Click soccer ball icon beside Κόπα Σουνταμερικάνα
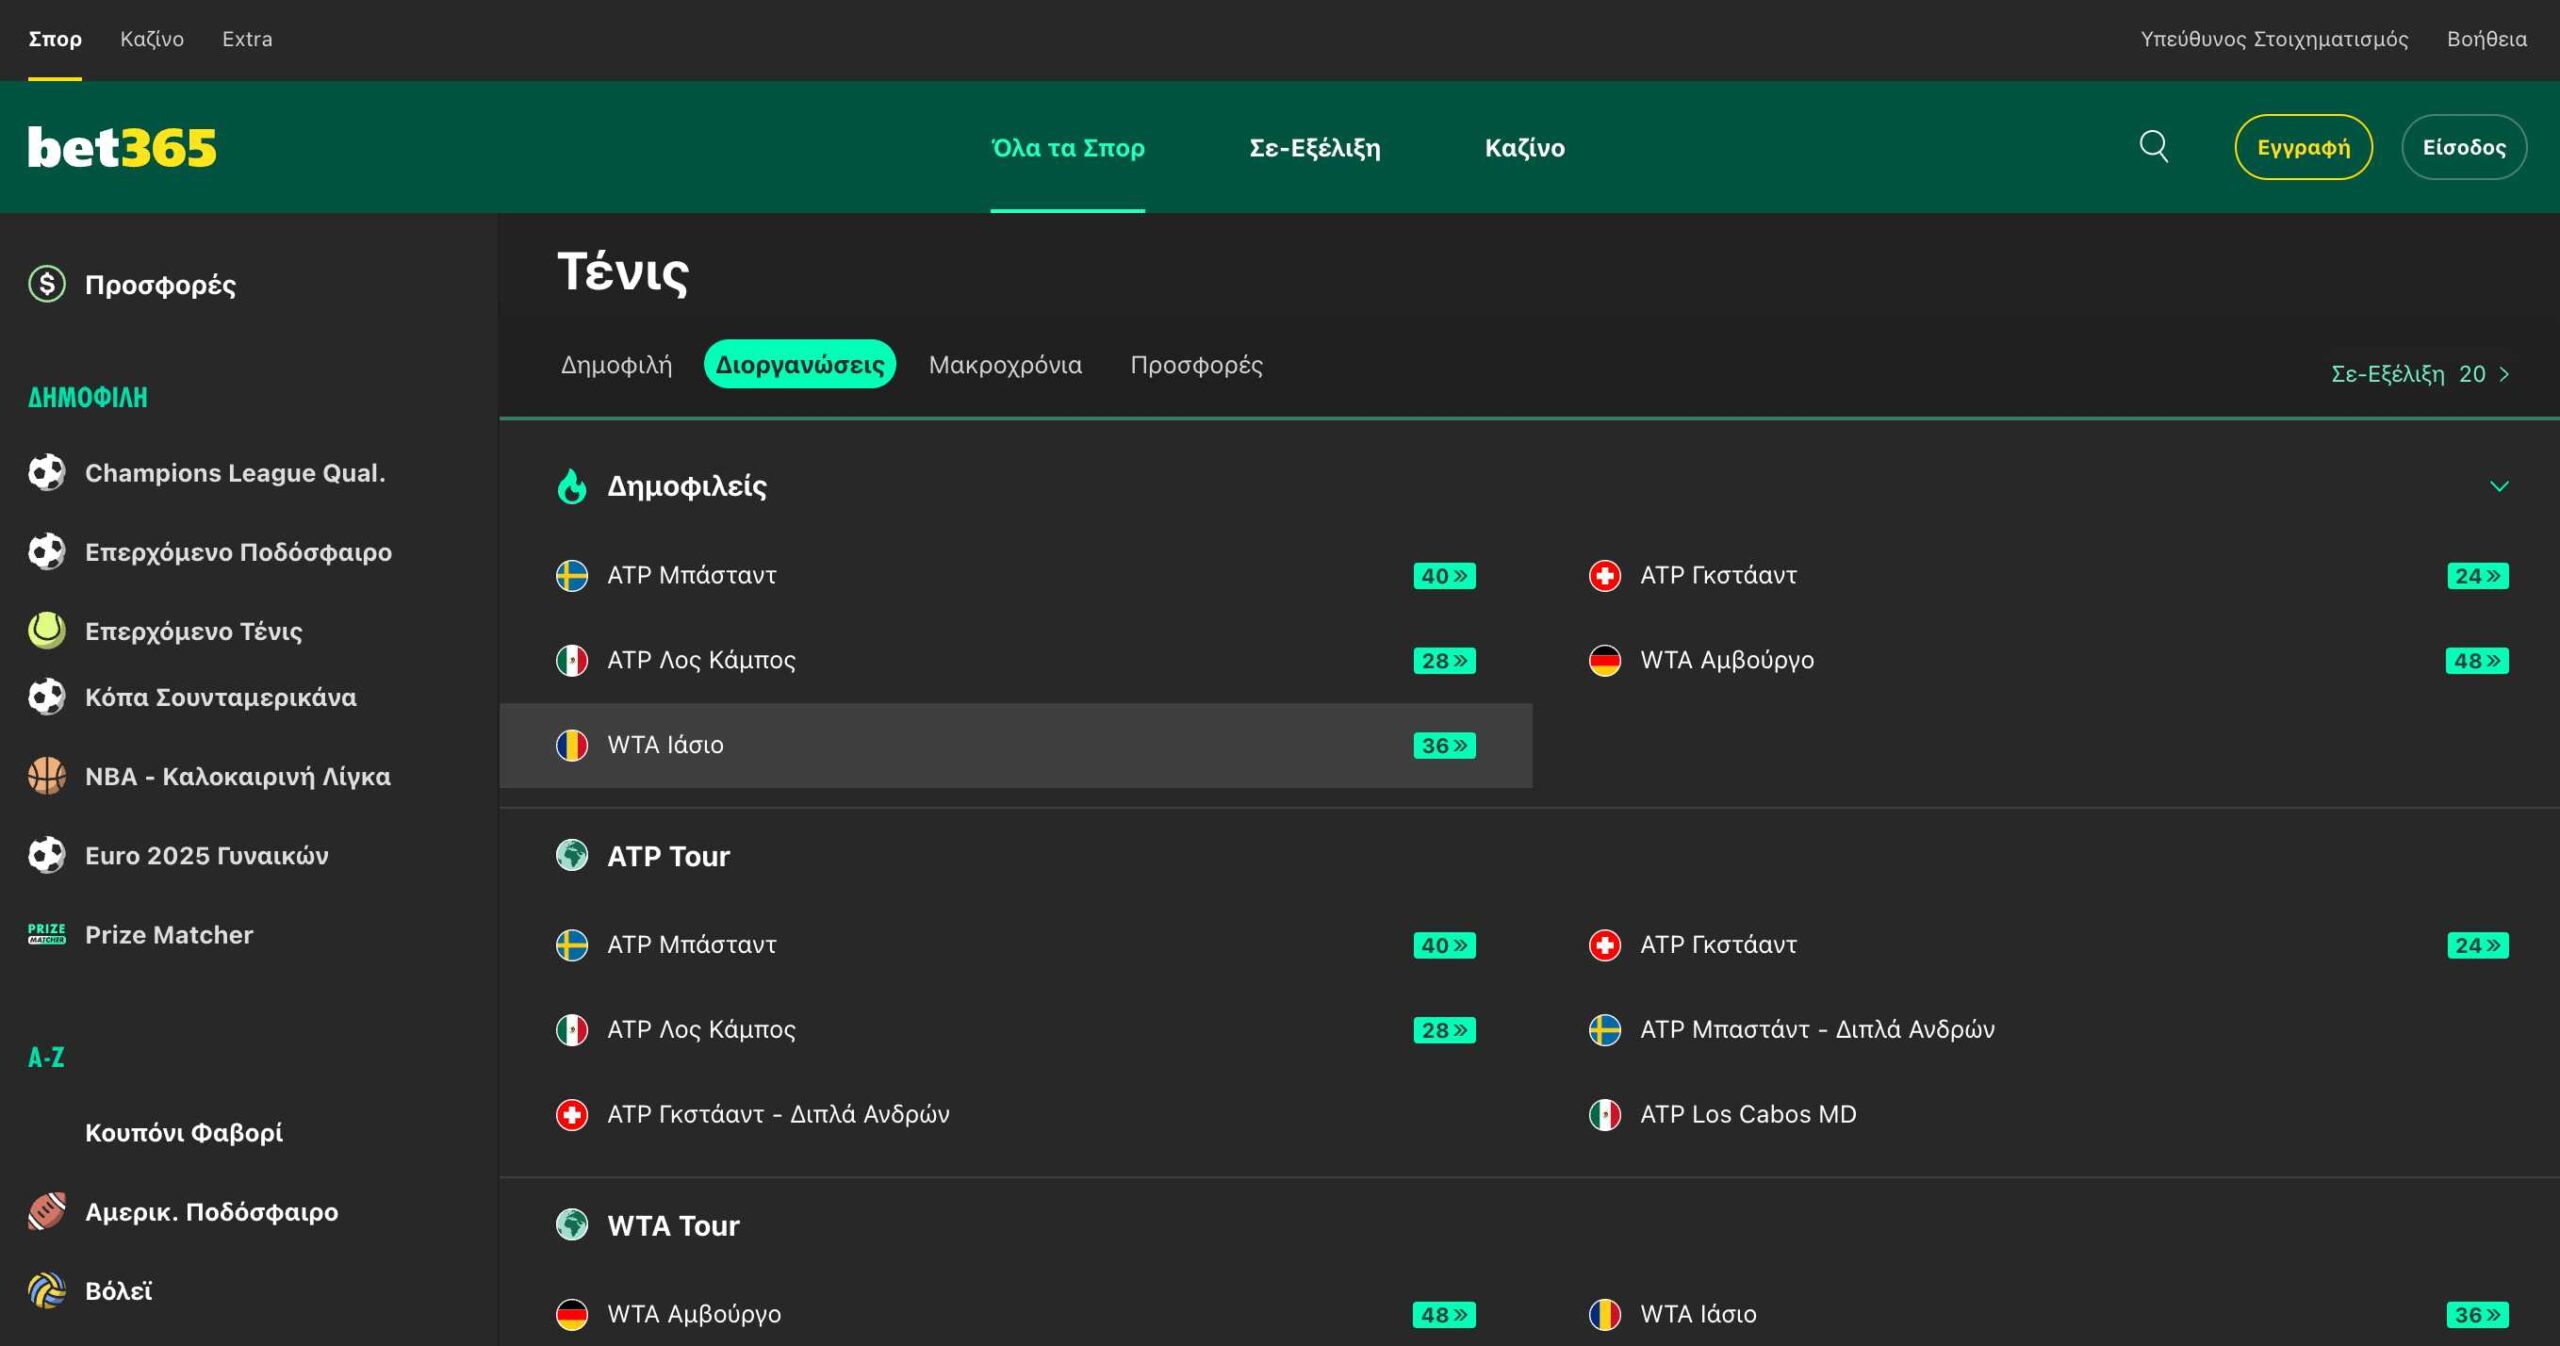This screenshot has height=1346, width=2560. pyautogui.click(x=47, y=696)
